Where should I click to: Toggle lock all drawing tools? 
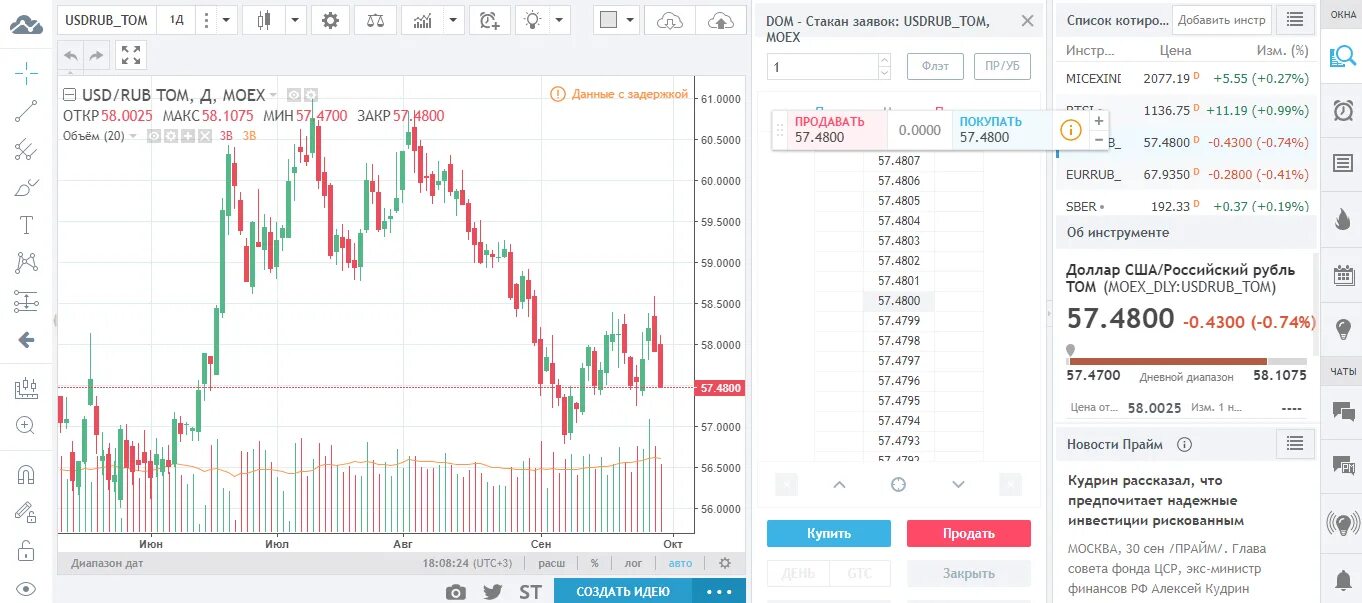click(27, 550)
